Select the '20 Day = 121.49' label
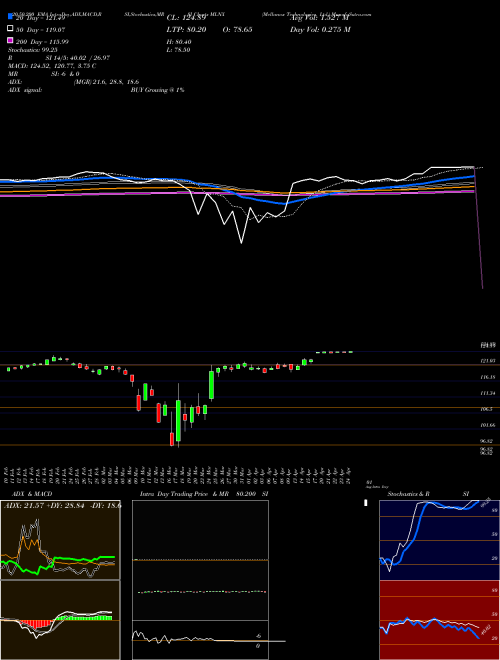 pos(40,18)
